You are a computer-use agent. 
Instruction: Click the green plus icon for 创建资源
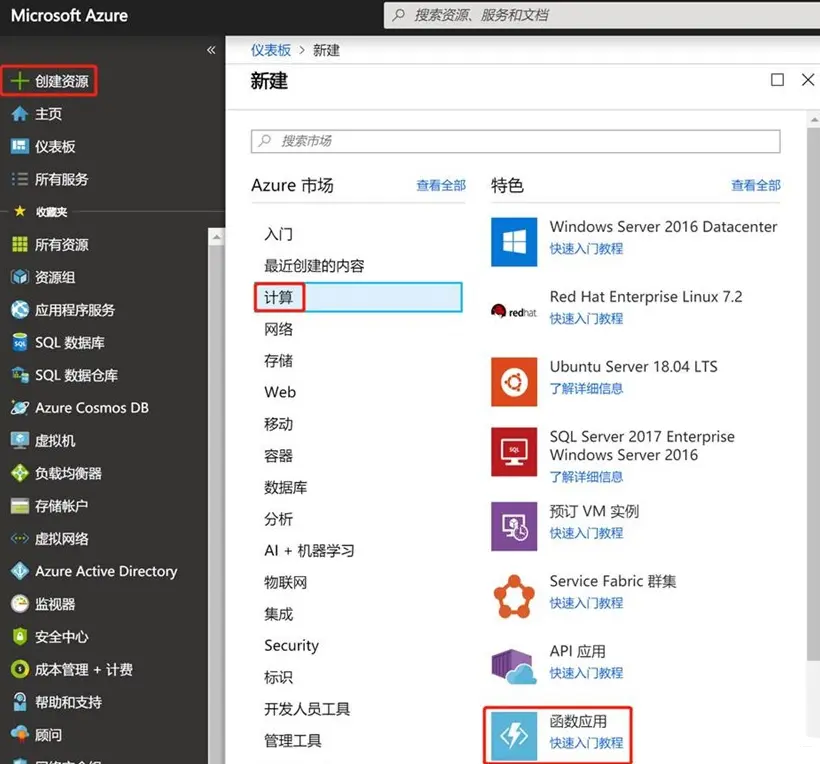19,81
